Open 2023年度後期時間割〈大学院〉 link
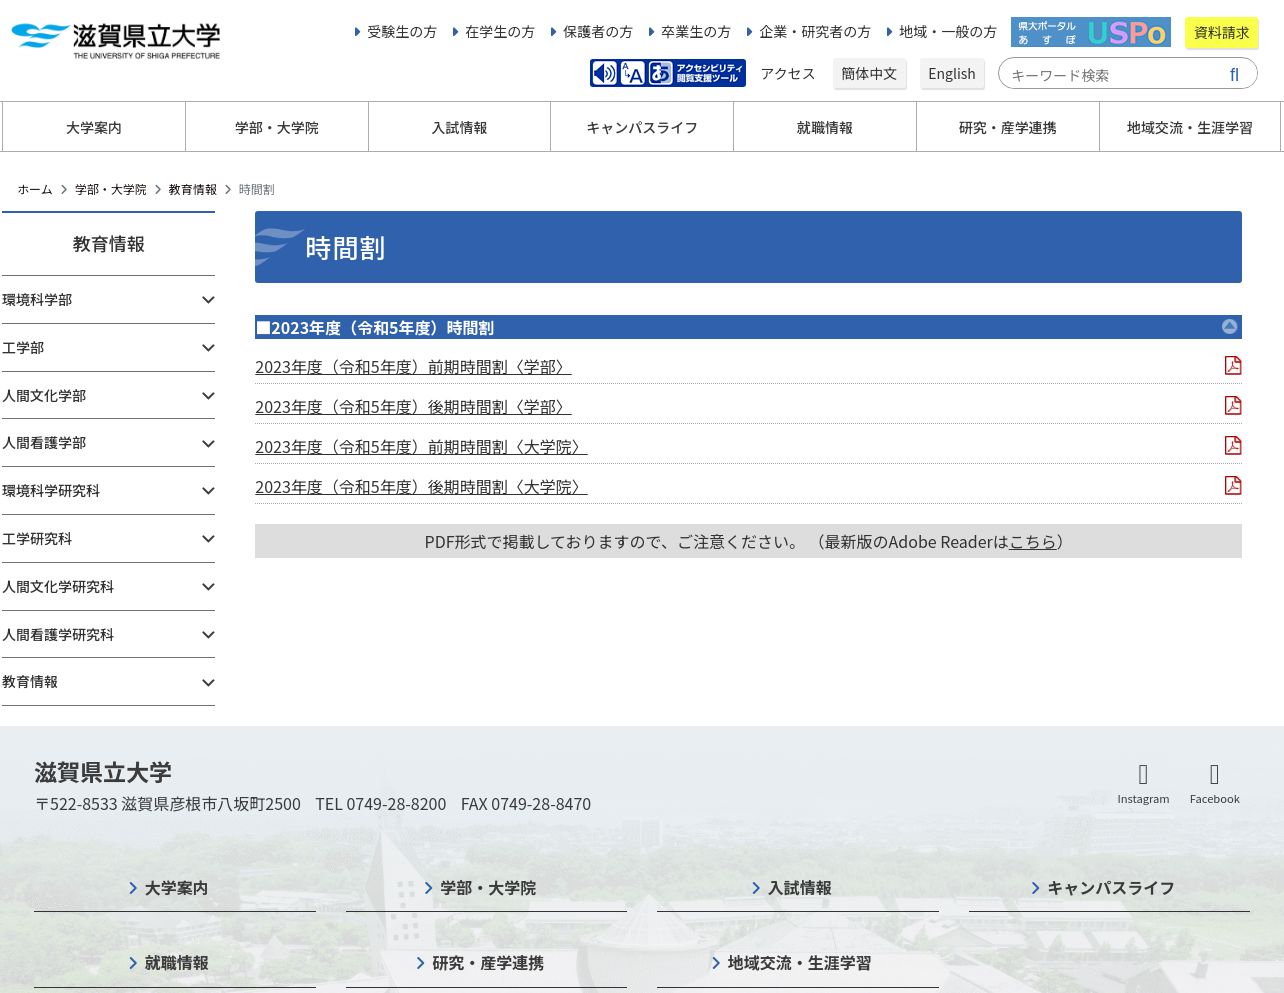The height and width of the screenshot is (993, 1284). 421,487
